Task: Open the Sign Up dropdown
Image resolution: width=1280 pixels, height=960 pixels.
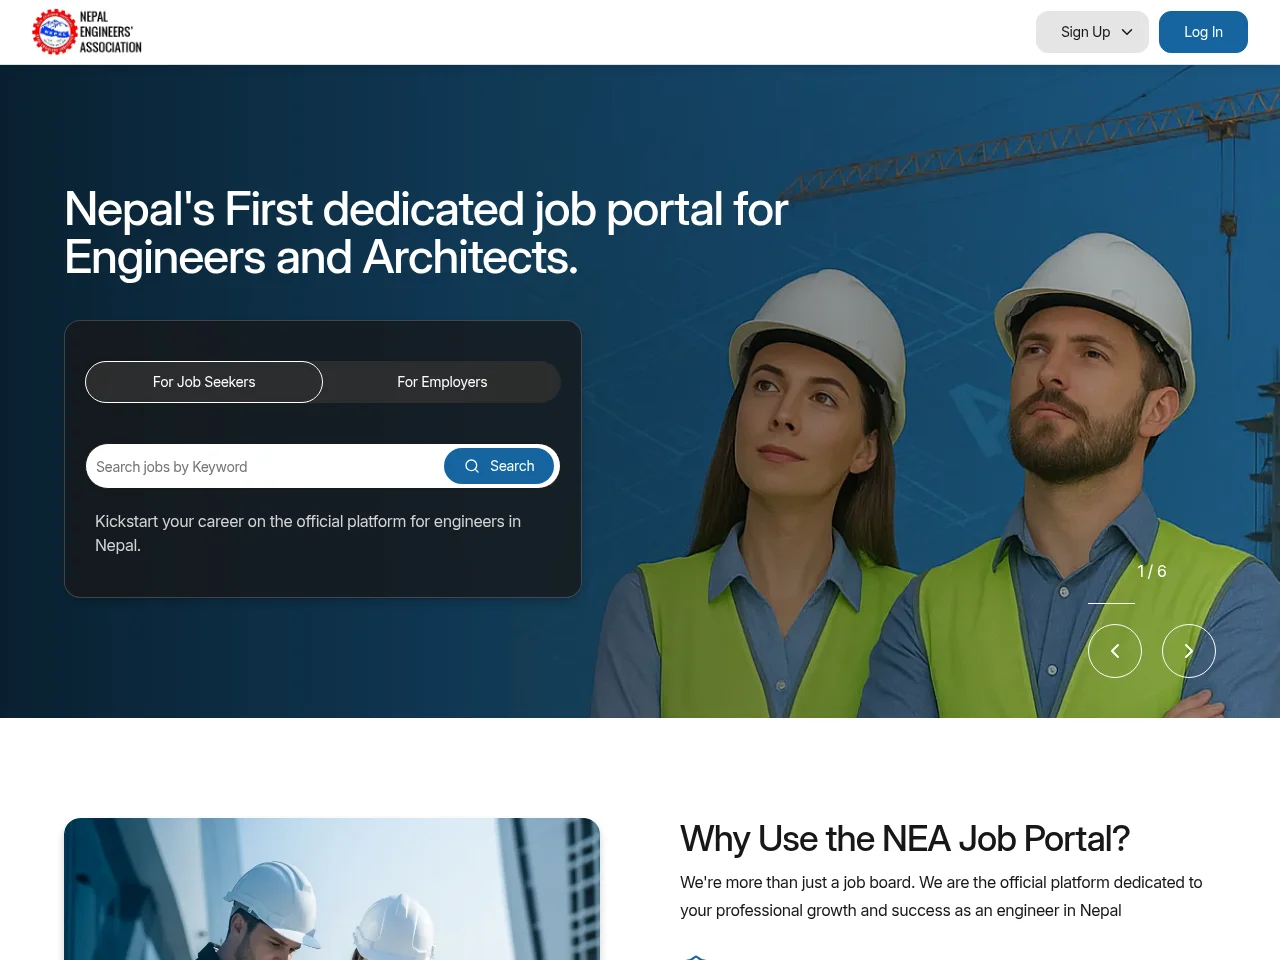Action: [x=1092, y=32]
